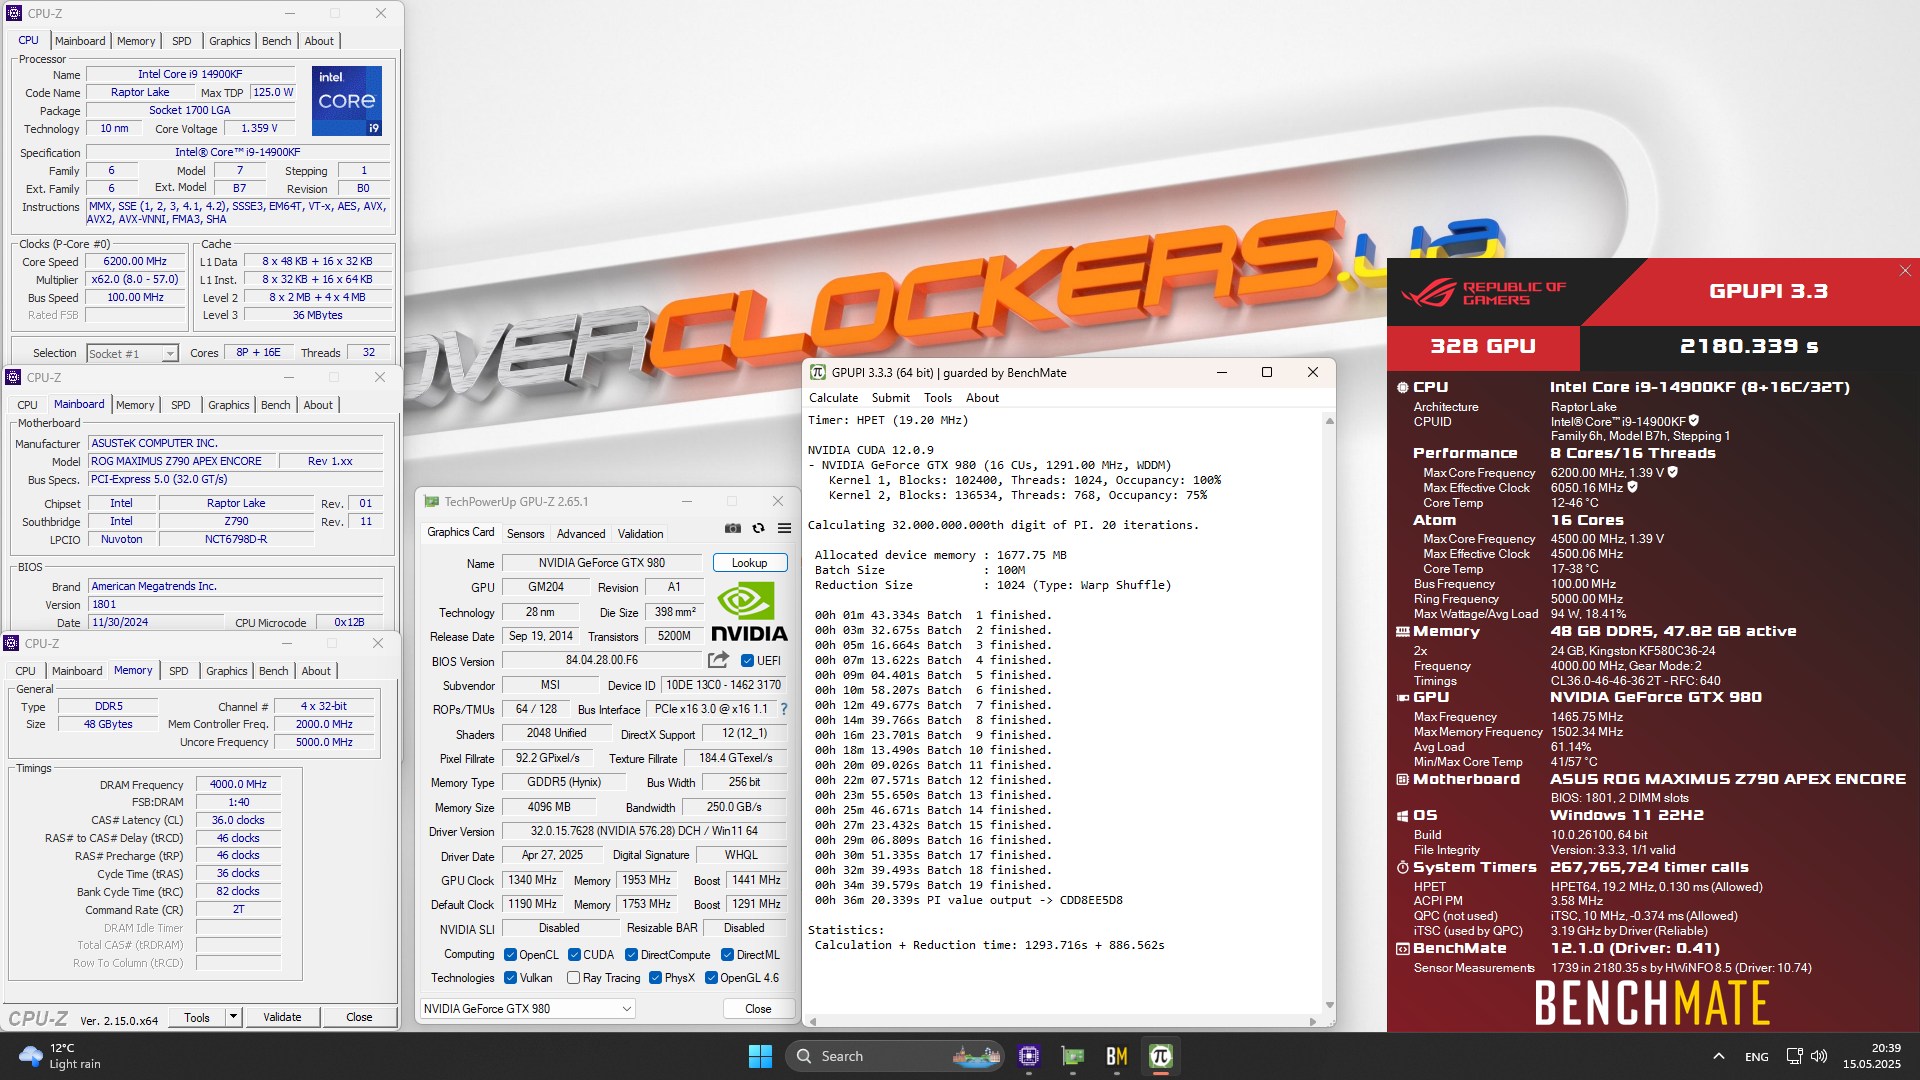This screenshot has width=1920, height=1080.
Task: Toggle the UEFI checkbox
Action: coord(747,660)
